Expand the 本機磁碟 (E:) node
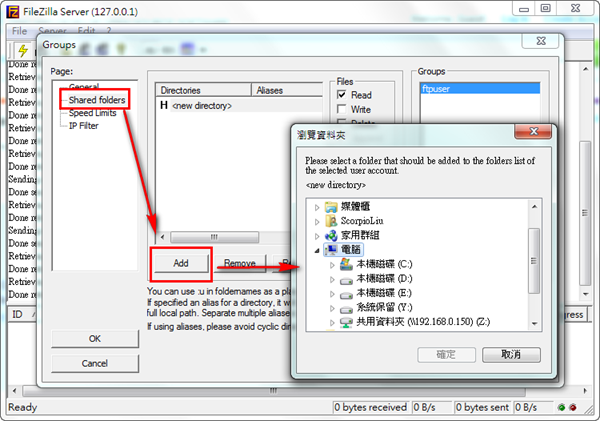The image size is (600, 421). (332, 294)
